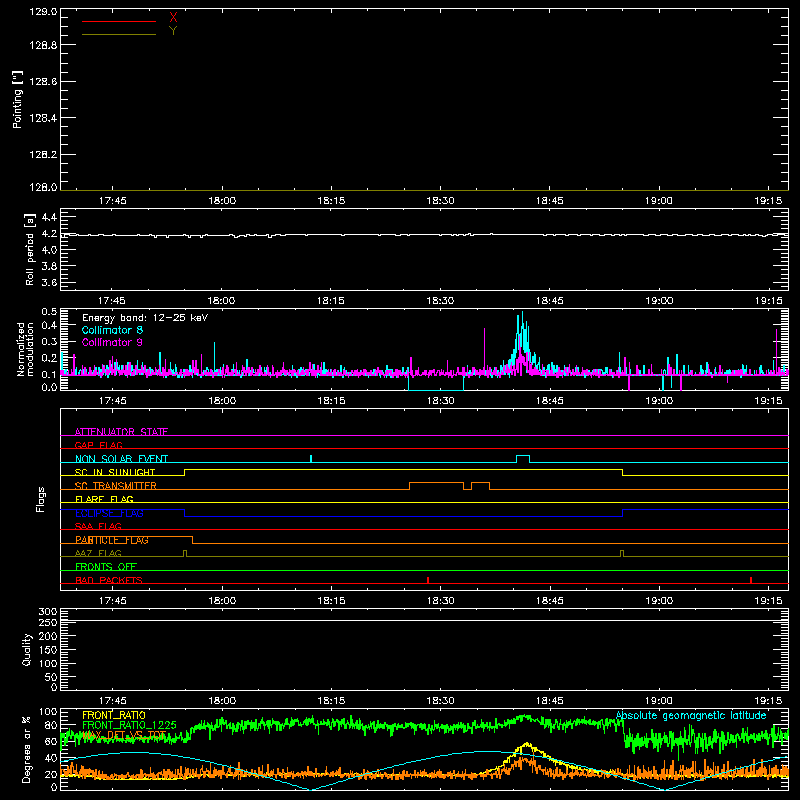Click the 19:00 tick below the Flags panel
The height and width of the screenshot is (800, 800).
(659, 601)
